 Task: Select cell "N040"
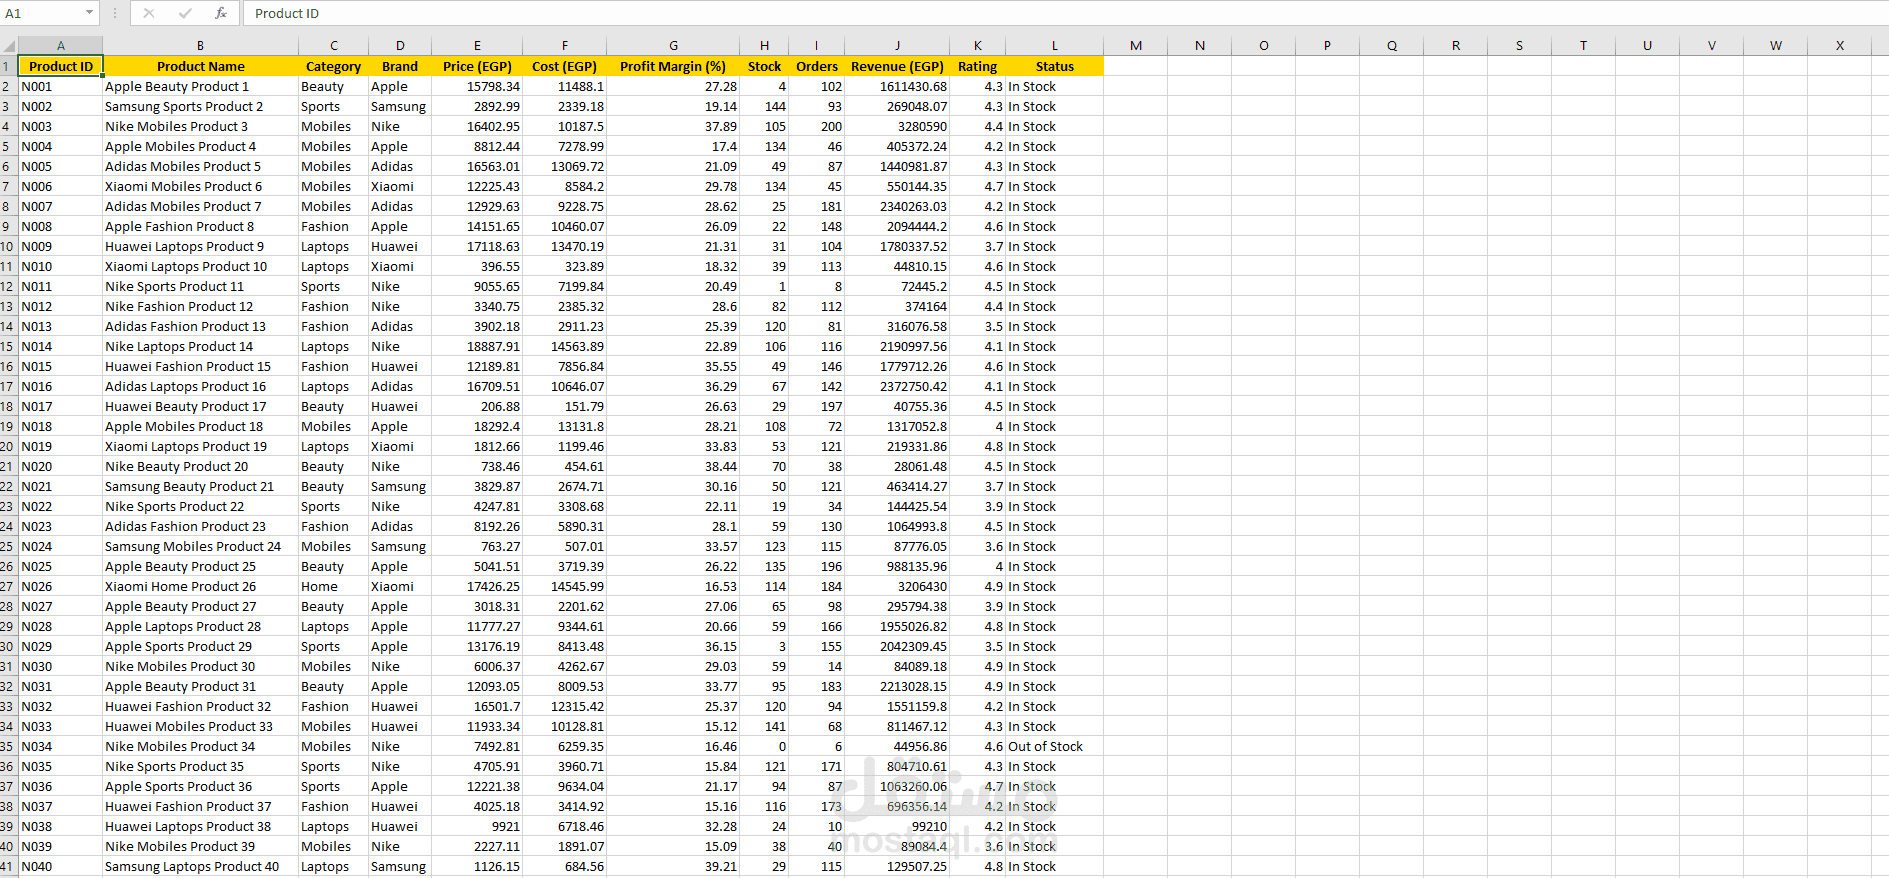tap(61, 866)
